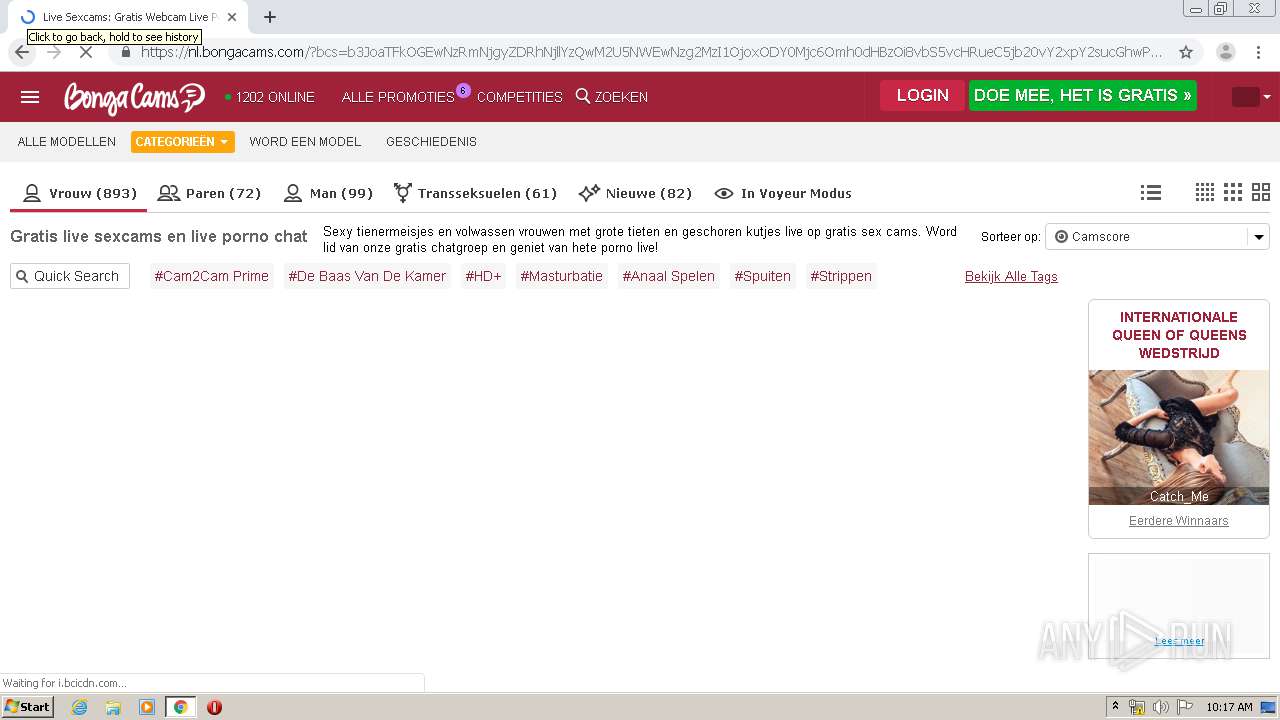
Task: Select the Paren (72) tab
Action: (209, 193)
